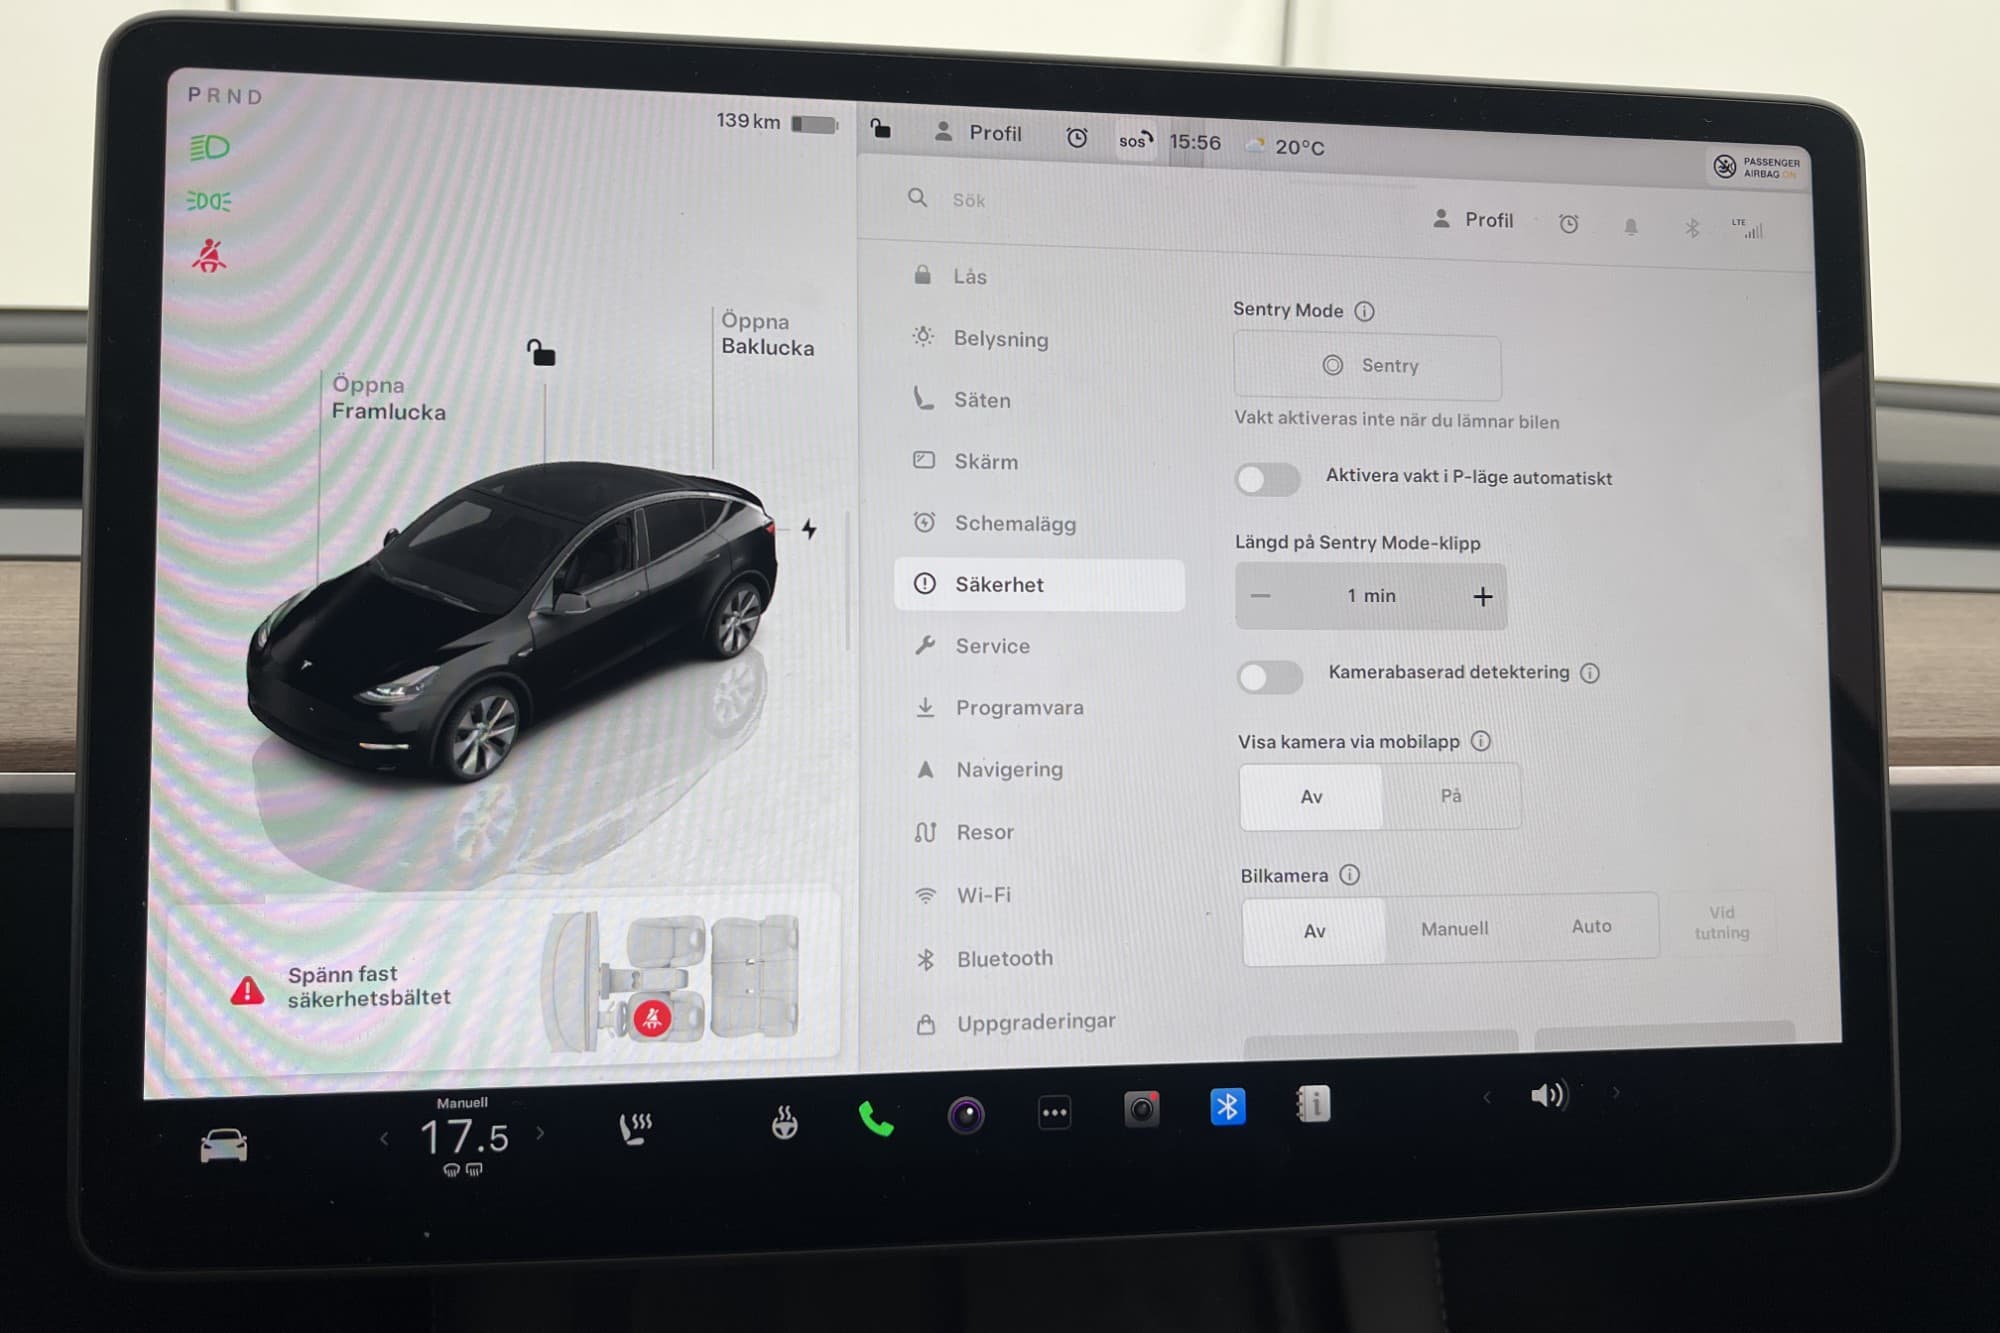Tap the lock icon in top status bar
The image size is (2000, 1333).
coord(880,128)
